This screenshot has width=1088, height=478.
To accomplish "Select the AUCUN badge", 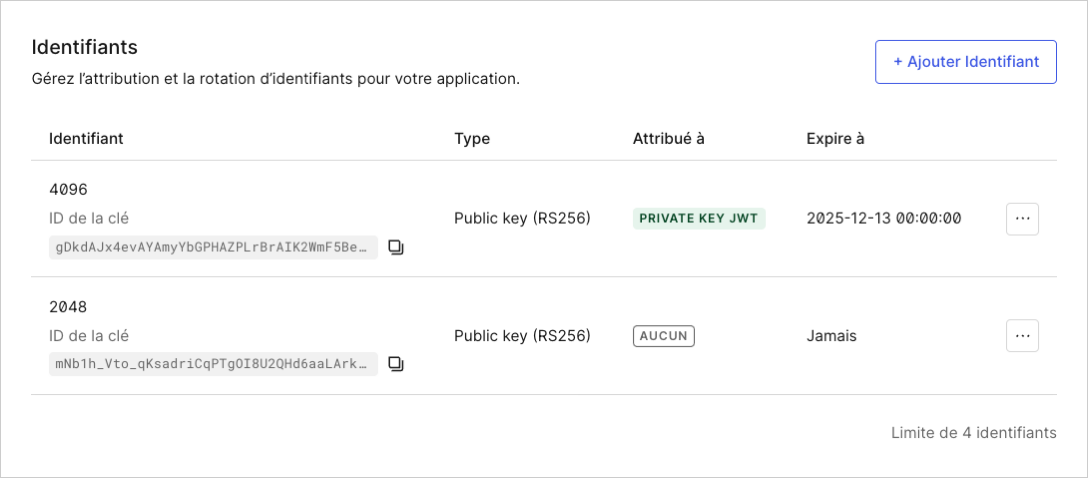I will [x=663, y=336].
